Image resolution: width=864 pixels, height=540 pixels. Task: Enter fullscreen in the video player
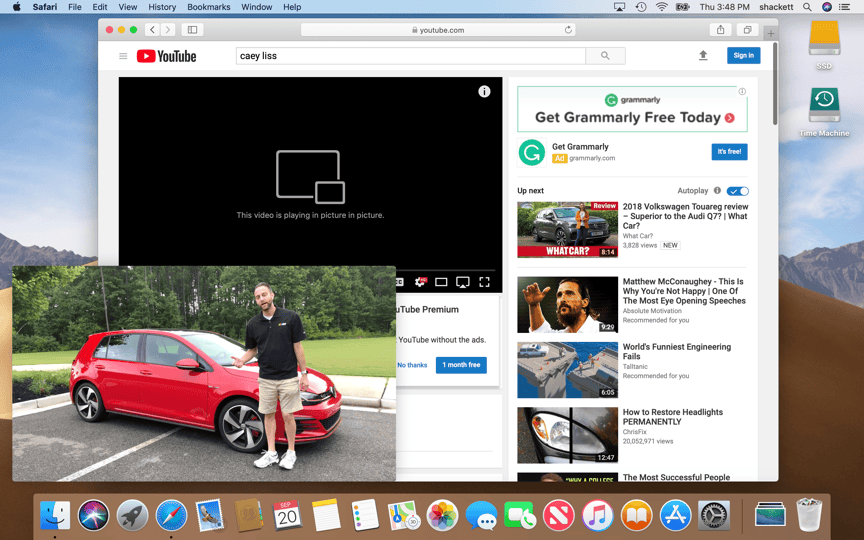point(484,282)
